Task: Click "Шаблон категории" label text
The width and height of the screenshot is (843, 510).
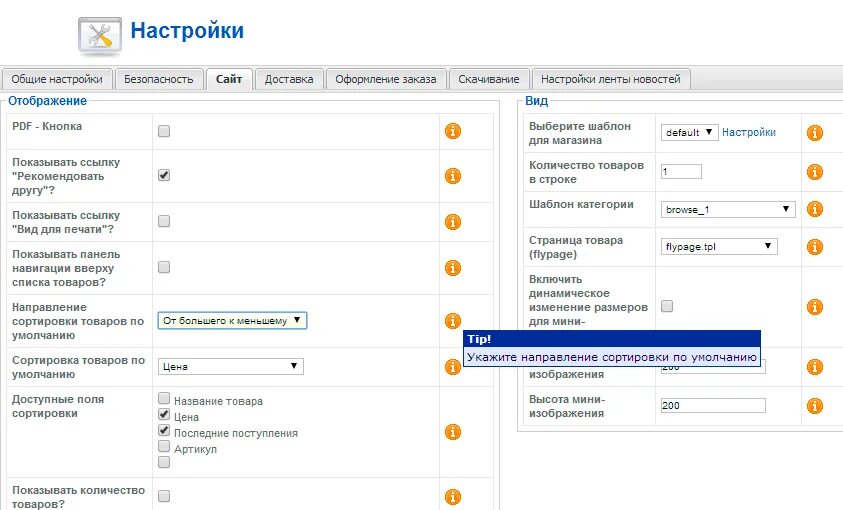Action: pyautogui.click(x=581, y=204)
